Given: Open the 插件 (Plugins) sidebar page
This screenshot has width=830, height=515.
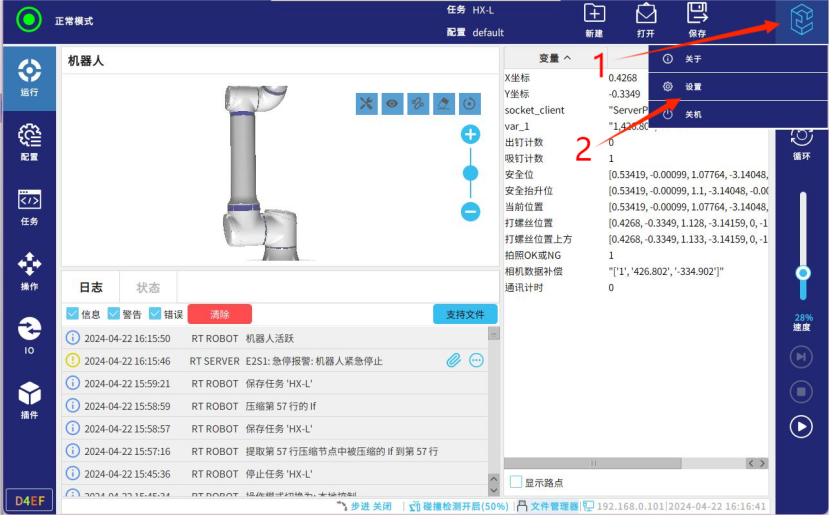Looking at the screenshot, I should (29, 400).
